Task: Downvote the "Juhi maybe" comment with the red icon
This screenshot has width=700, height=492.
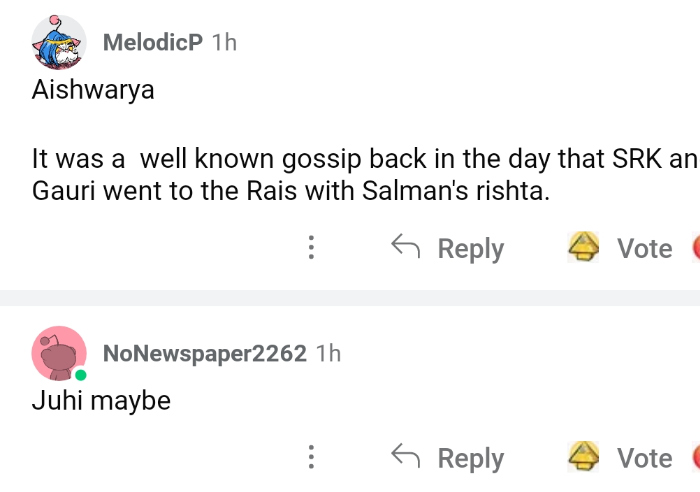Action: [x=695, y=458]
